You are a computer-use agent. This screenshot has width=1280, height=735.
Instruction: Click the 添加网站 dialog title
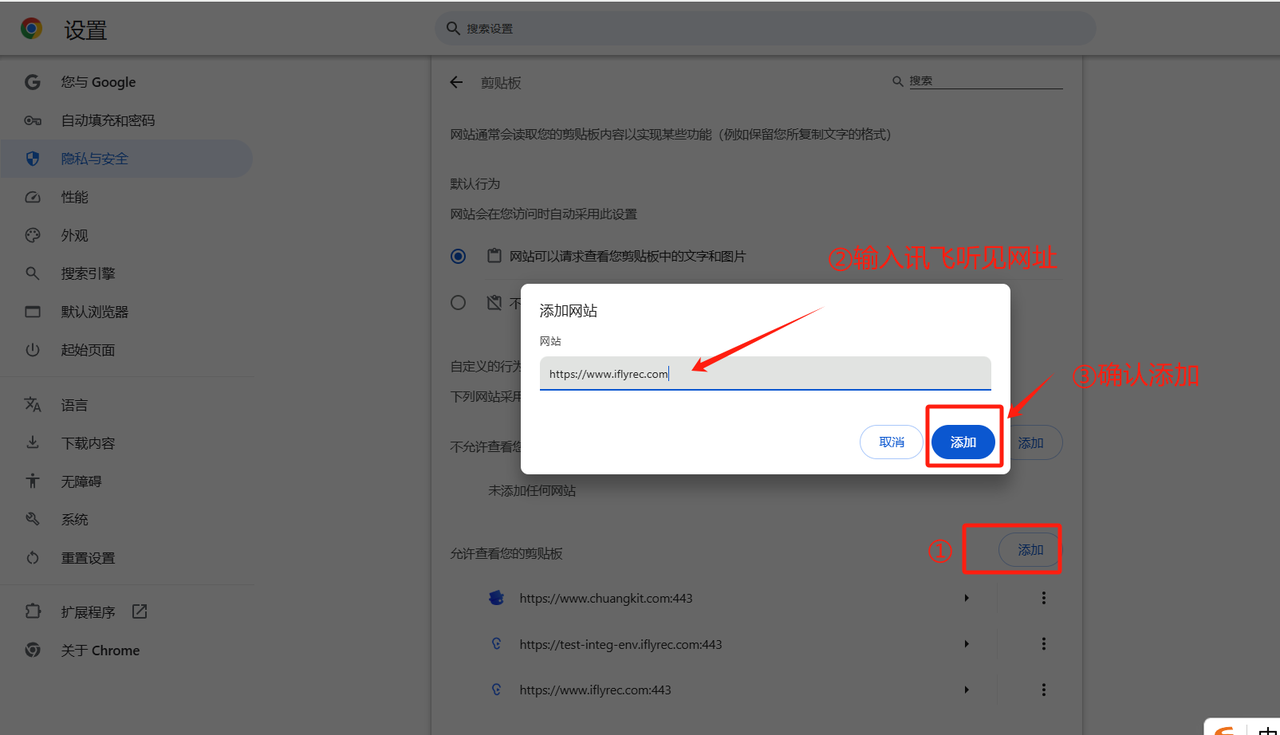569,311
